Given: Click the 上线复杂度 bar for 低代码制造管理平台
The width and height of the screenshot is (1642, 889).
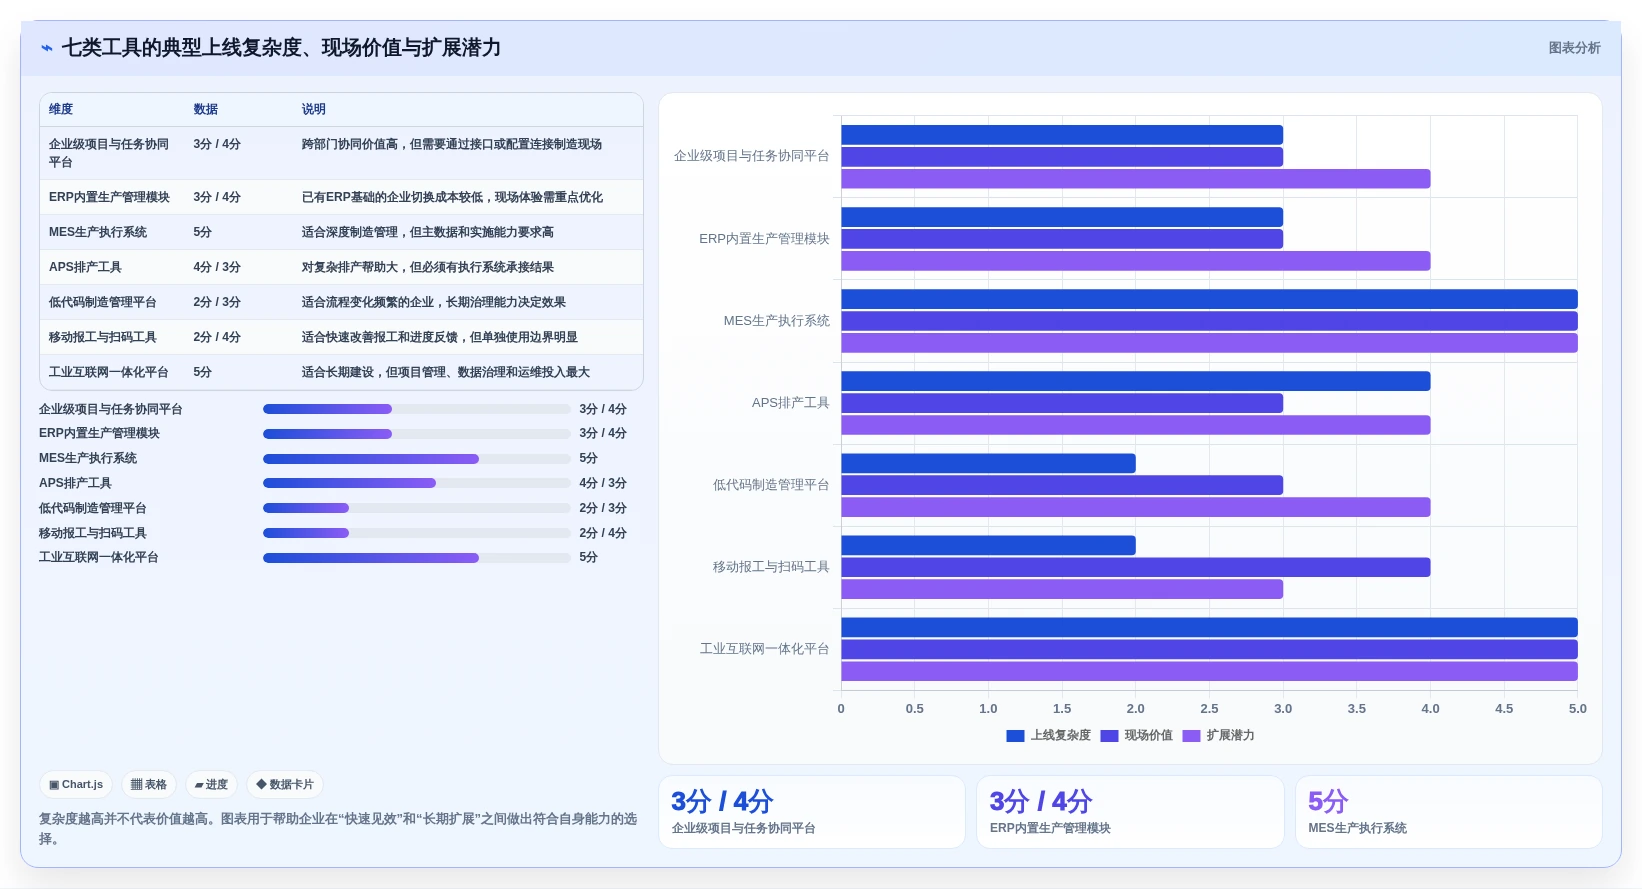Looking at the screenshot, I should pyautogui.click(x=988, y=463).
